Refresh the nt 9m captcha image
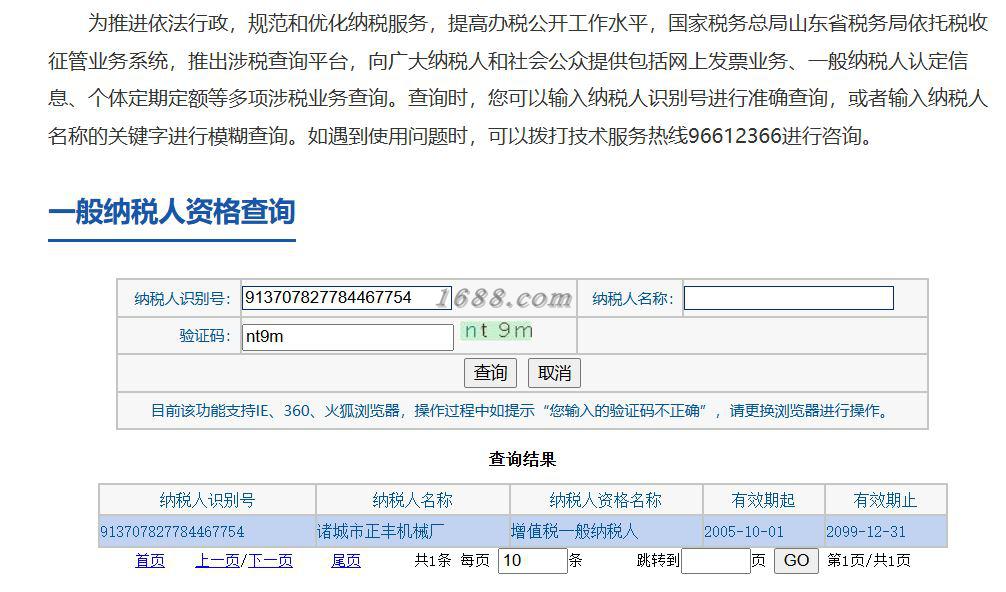The image size is (1006, 592). pos(497,331)
